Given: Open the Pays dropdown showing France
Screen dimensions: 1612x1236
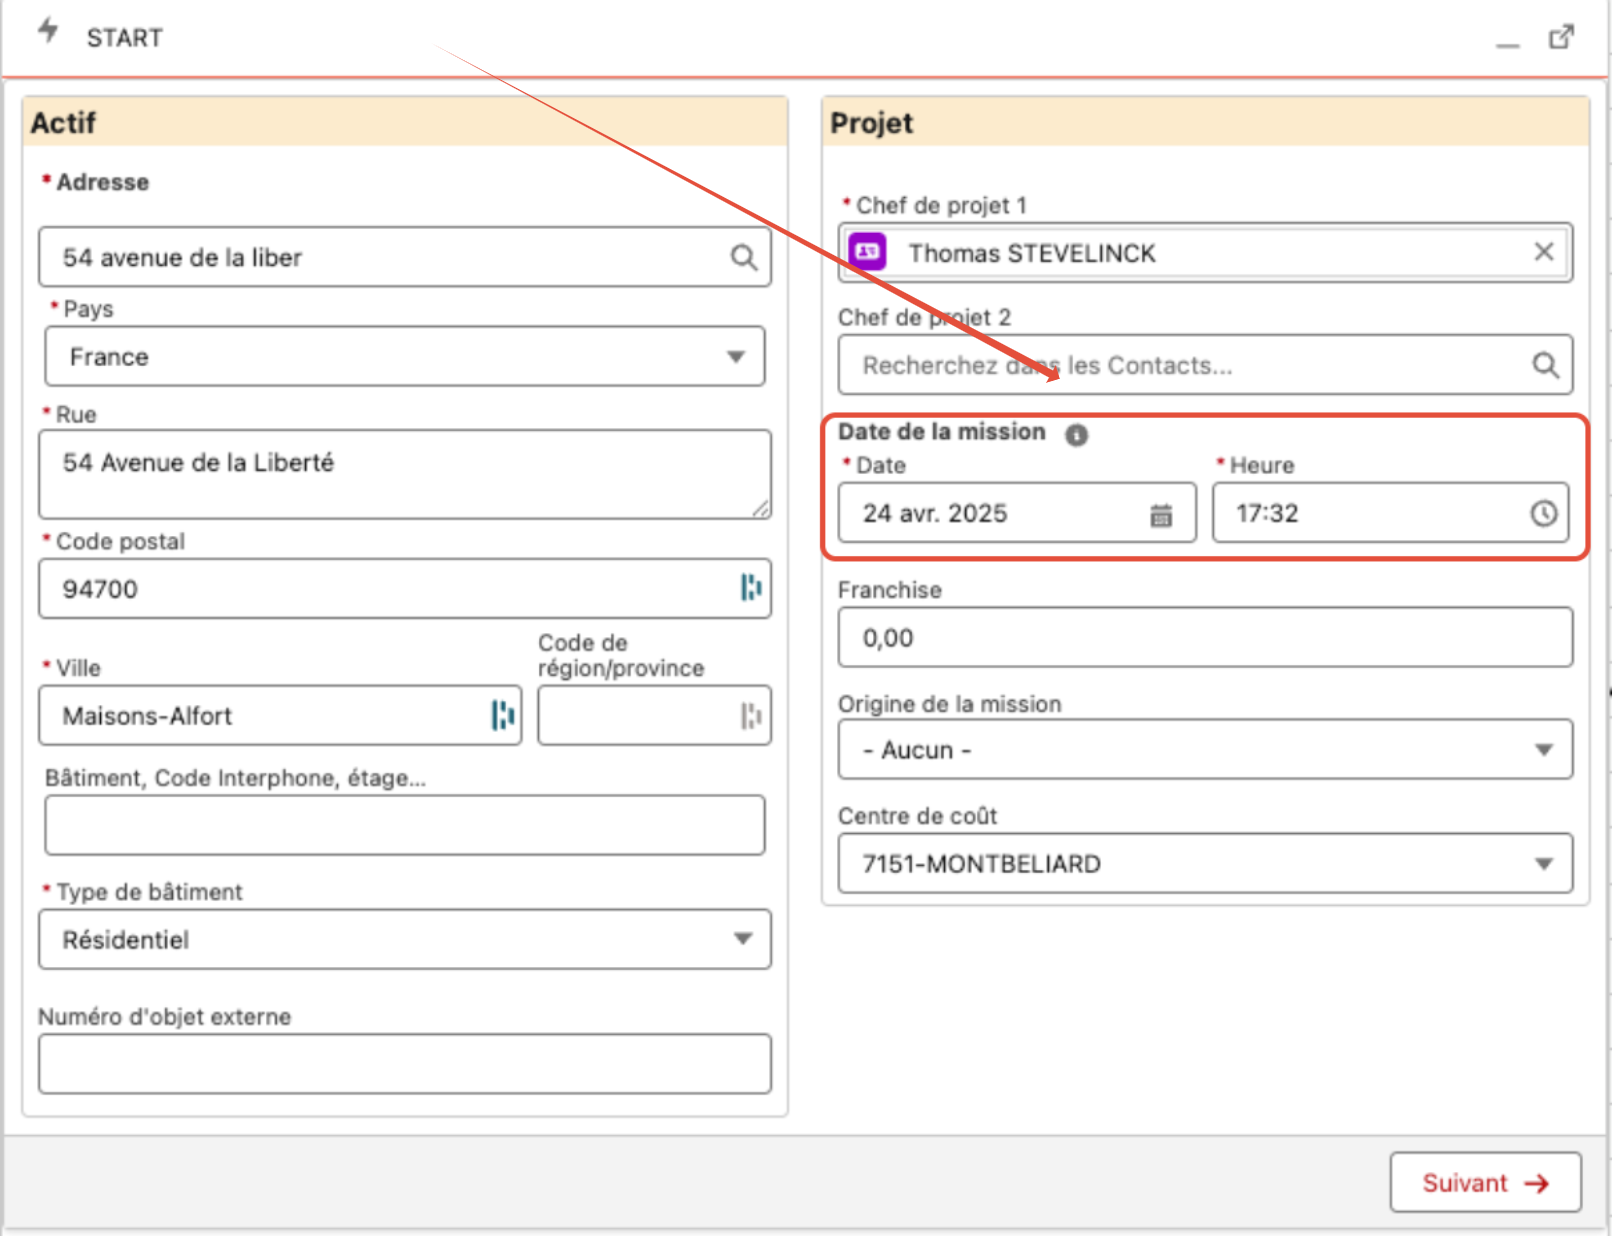Looking at the screenshot, I should (405, 356).
